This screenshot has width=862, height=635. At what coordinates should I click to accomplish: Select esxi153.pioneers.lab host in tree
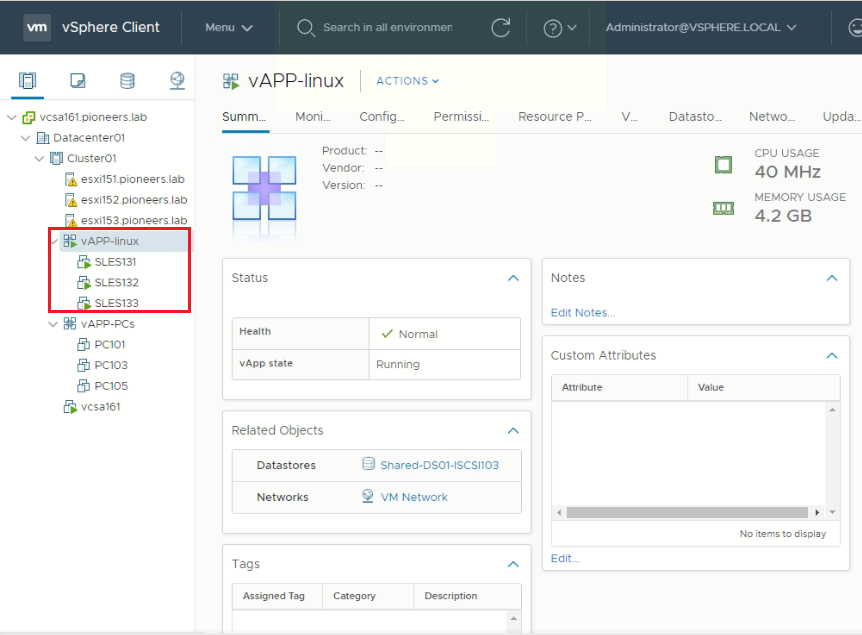click(134, 220)
